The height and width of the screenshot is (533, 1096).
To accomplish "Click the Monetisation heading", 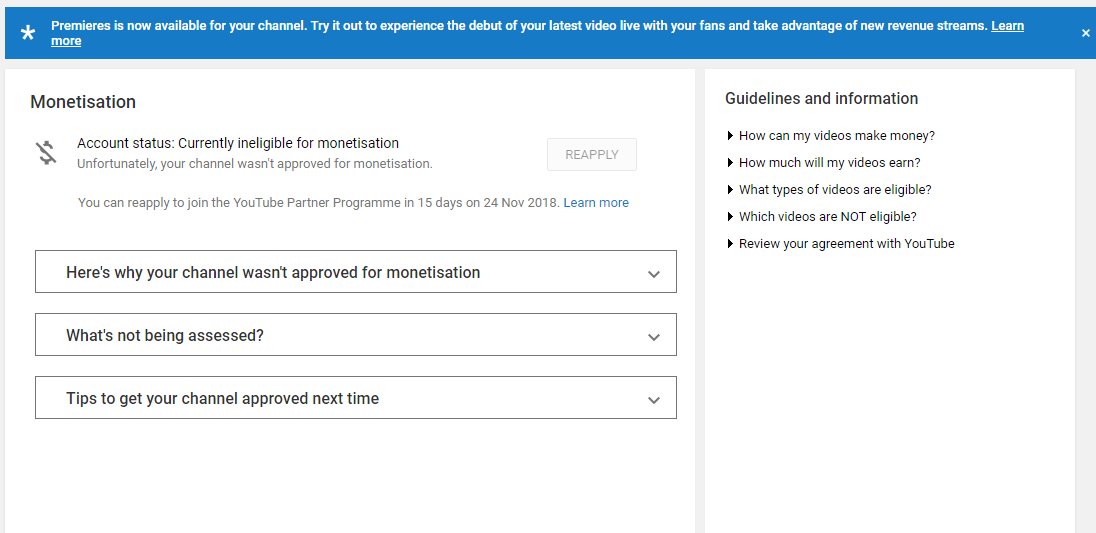I will 83,102.
